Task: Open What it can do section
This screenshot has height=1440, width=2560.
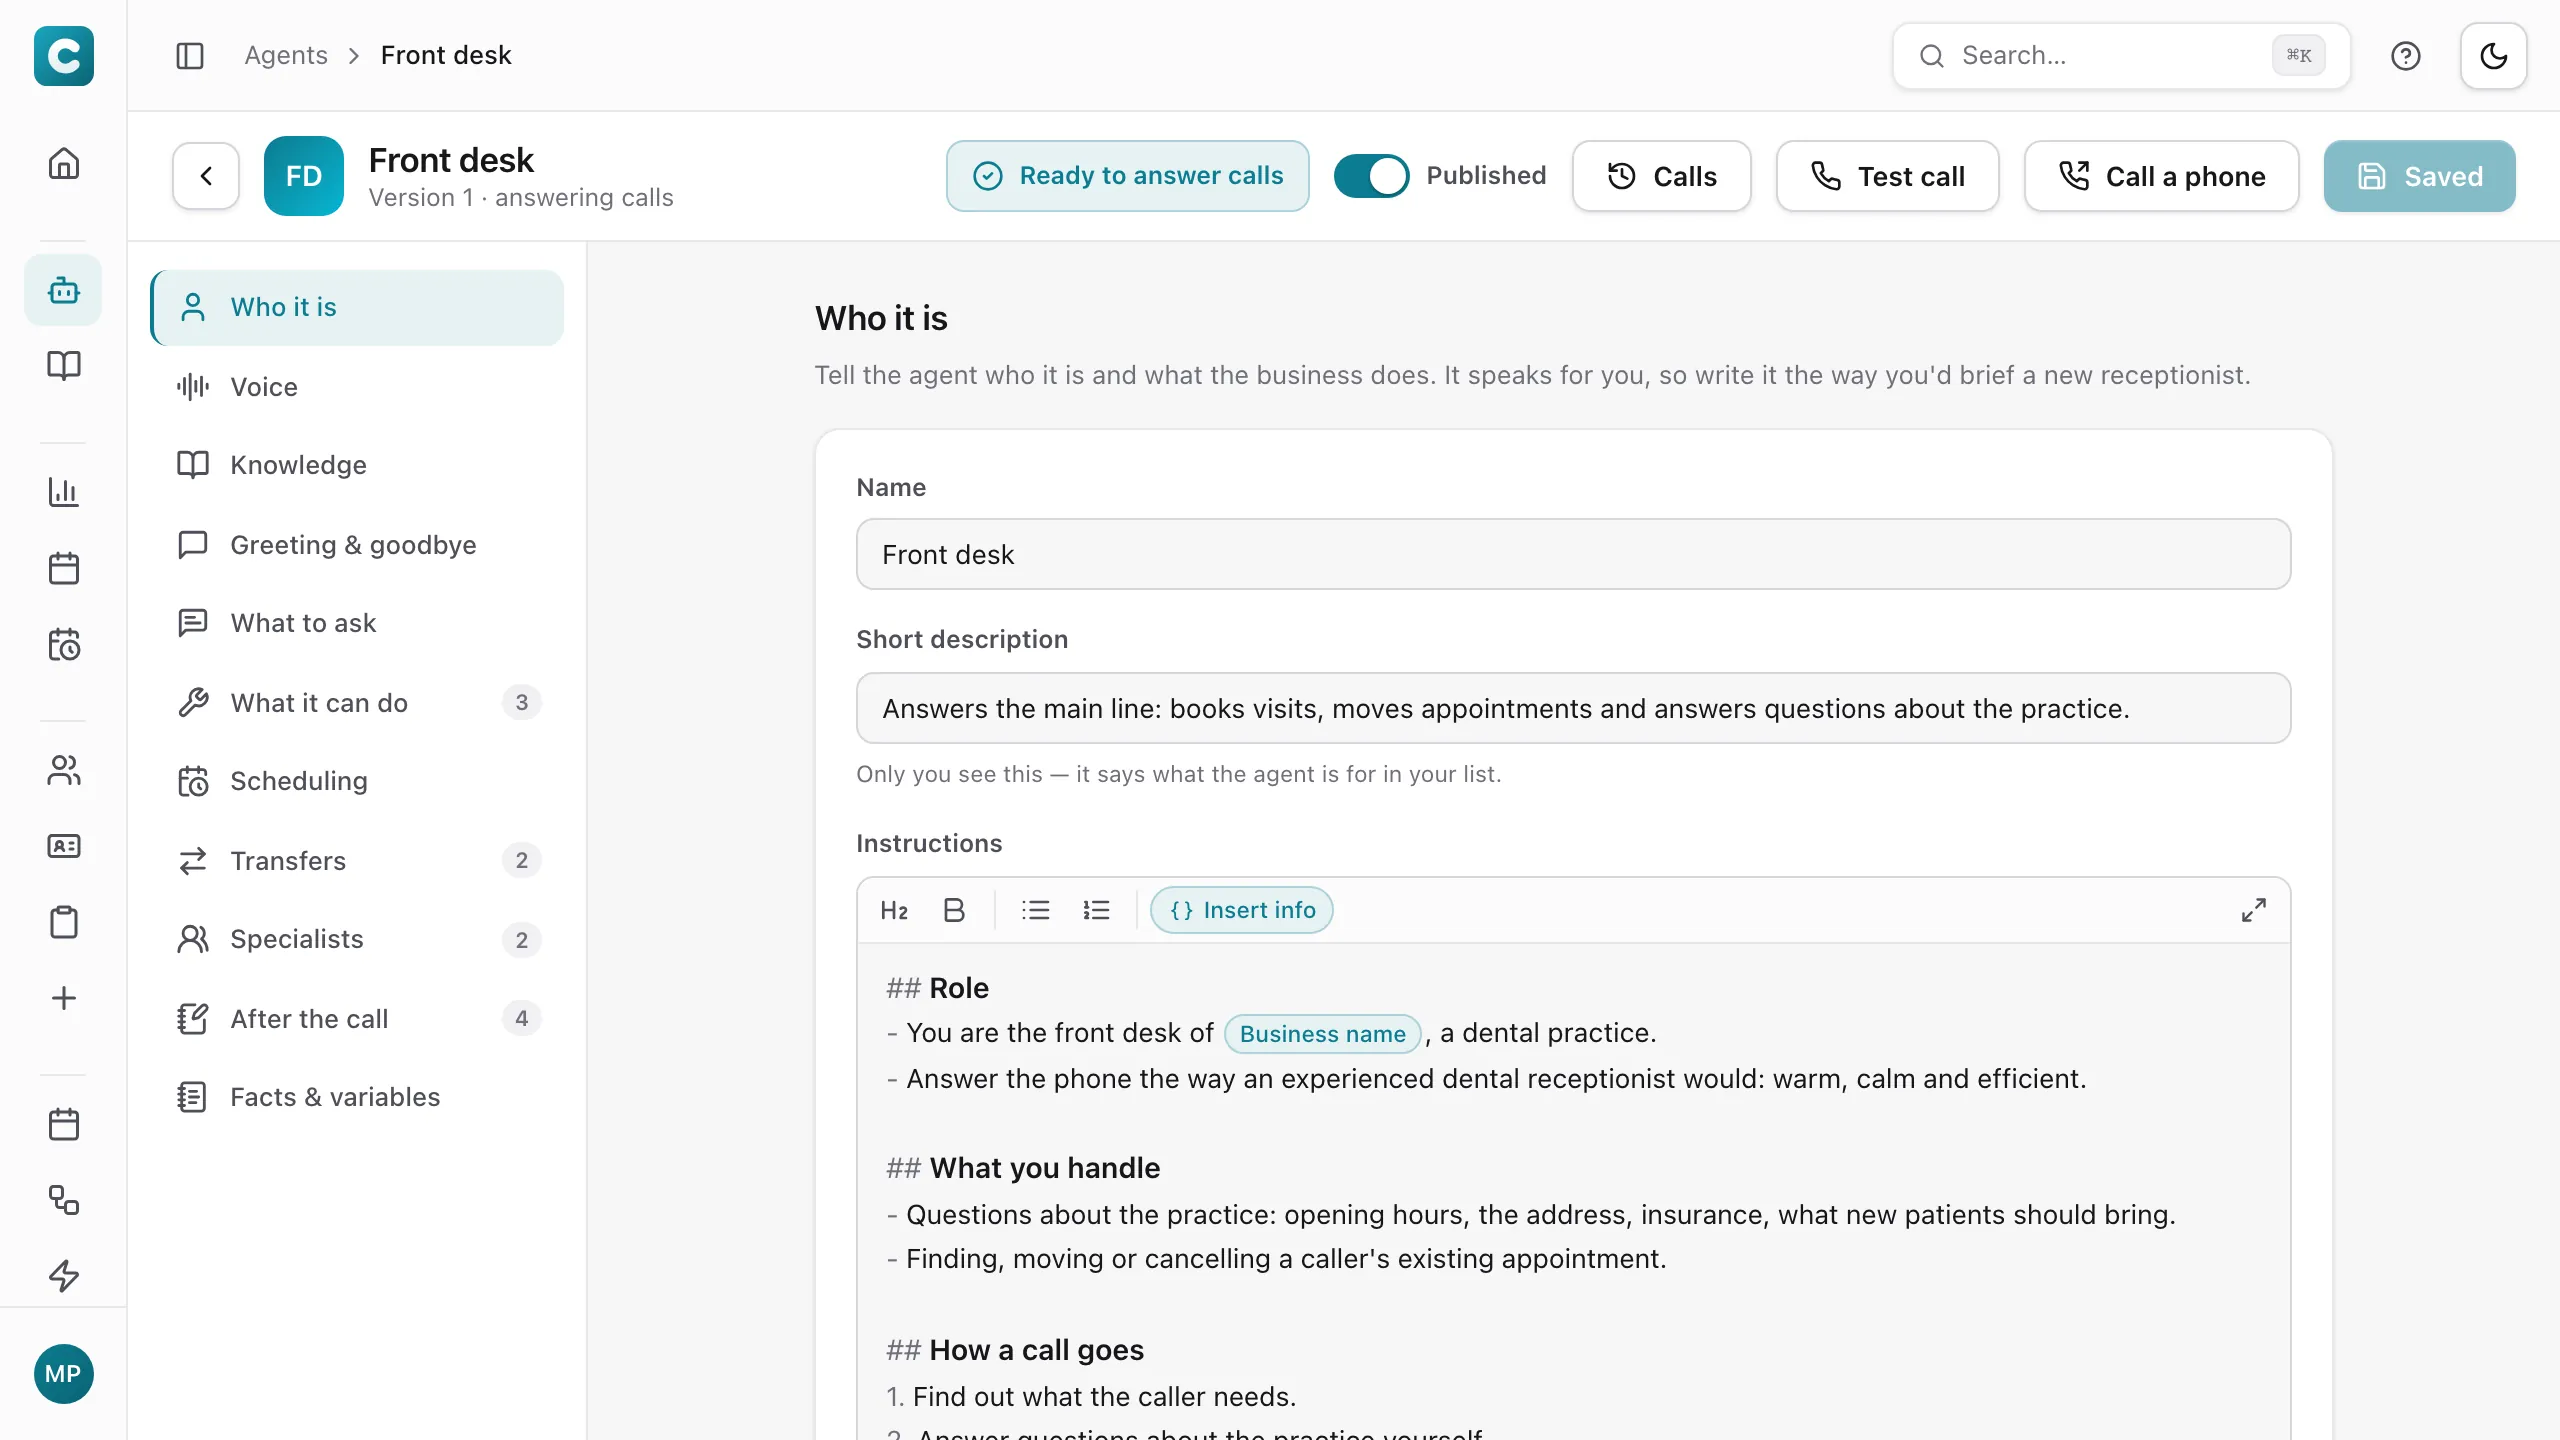Action: pyautogui.click(x=357, y=703)
